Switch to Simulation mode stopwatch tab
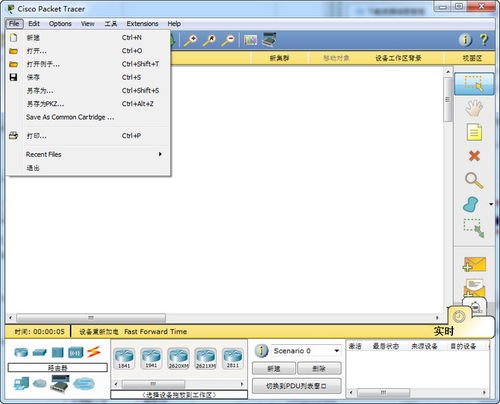Image resolution: width=500 pixels, height=404 pixels. (x=477, y=306)
